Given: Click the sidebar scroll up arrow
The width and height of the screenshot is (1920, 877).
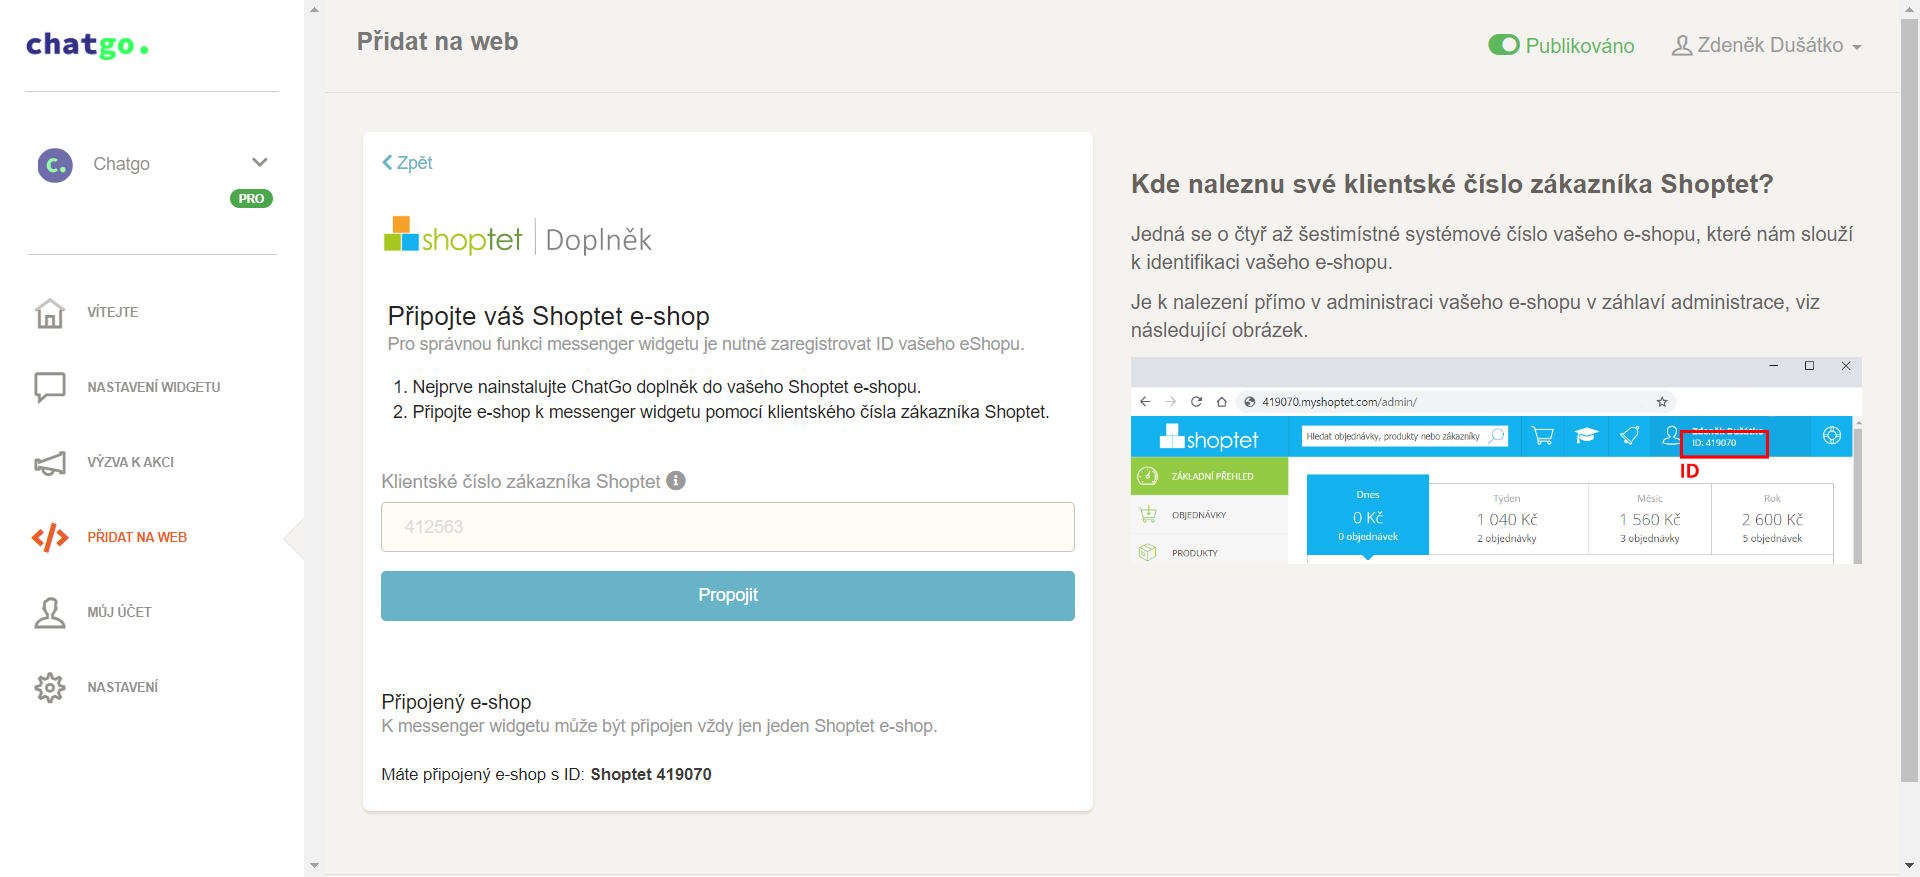Looking at the screenshot, I should (314, 9).
